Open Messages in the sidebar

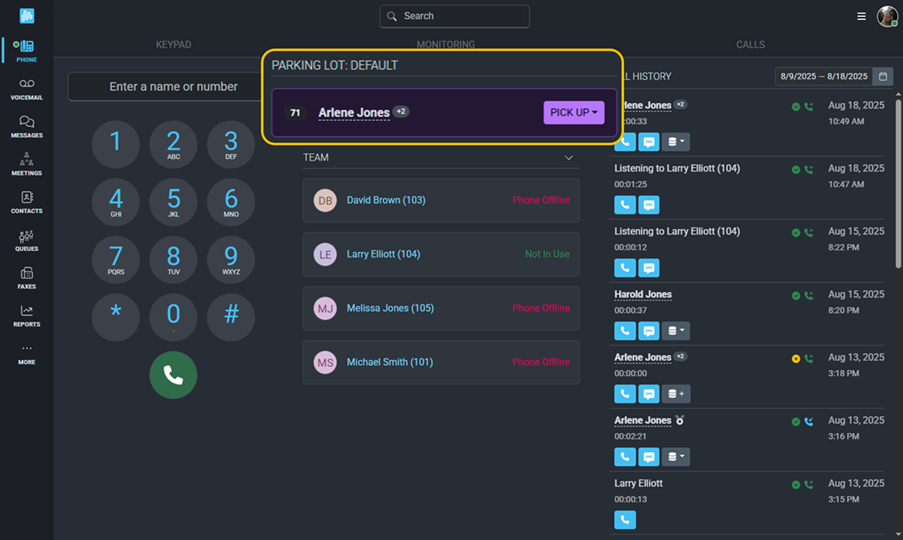[26, 127]
